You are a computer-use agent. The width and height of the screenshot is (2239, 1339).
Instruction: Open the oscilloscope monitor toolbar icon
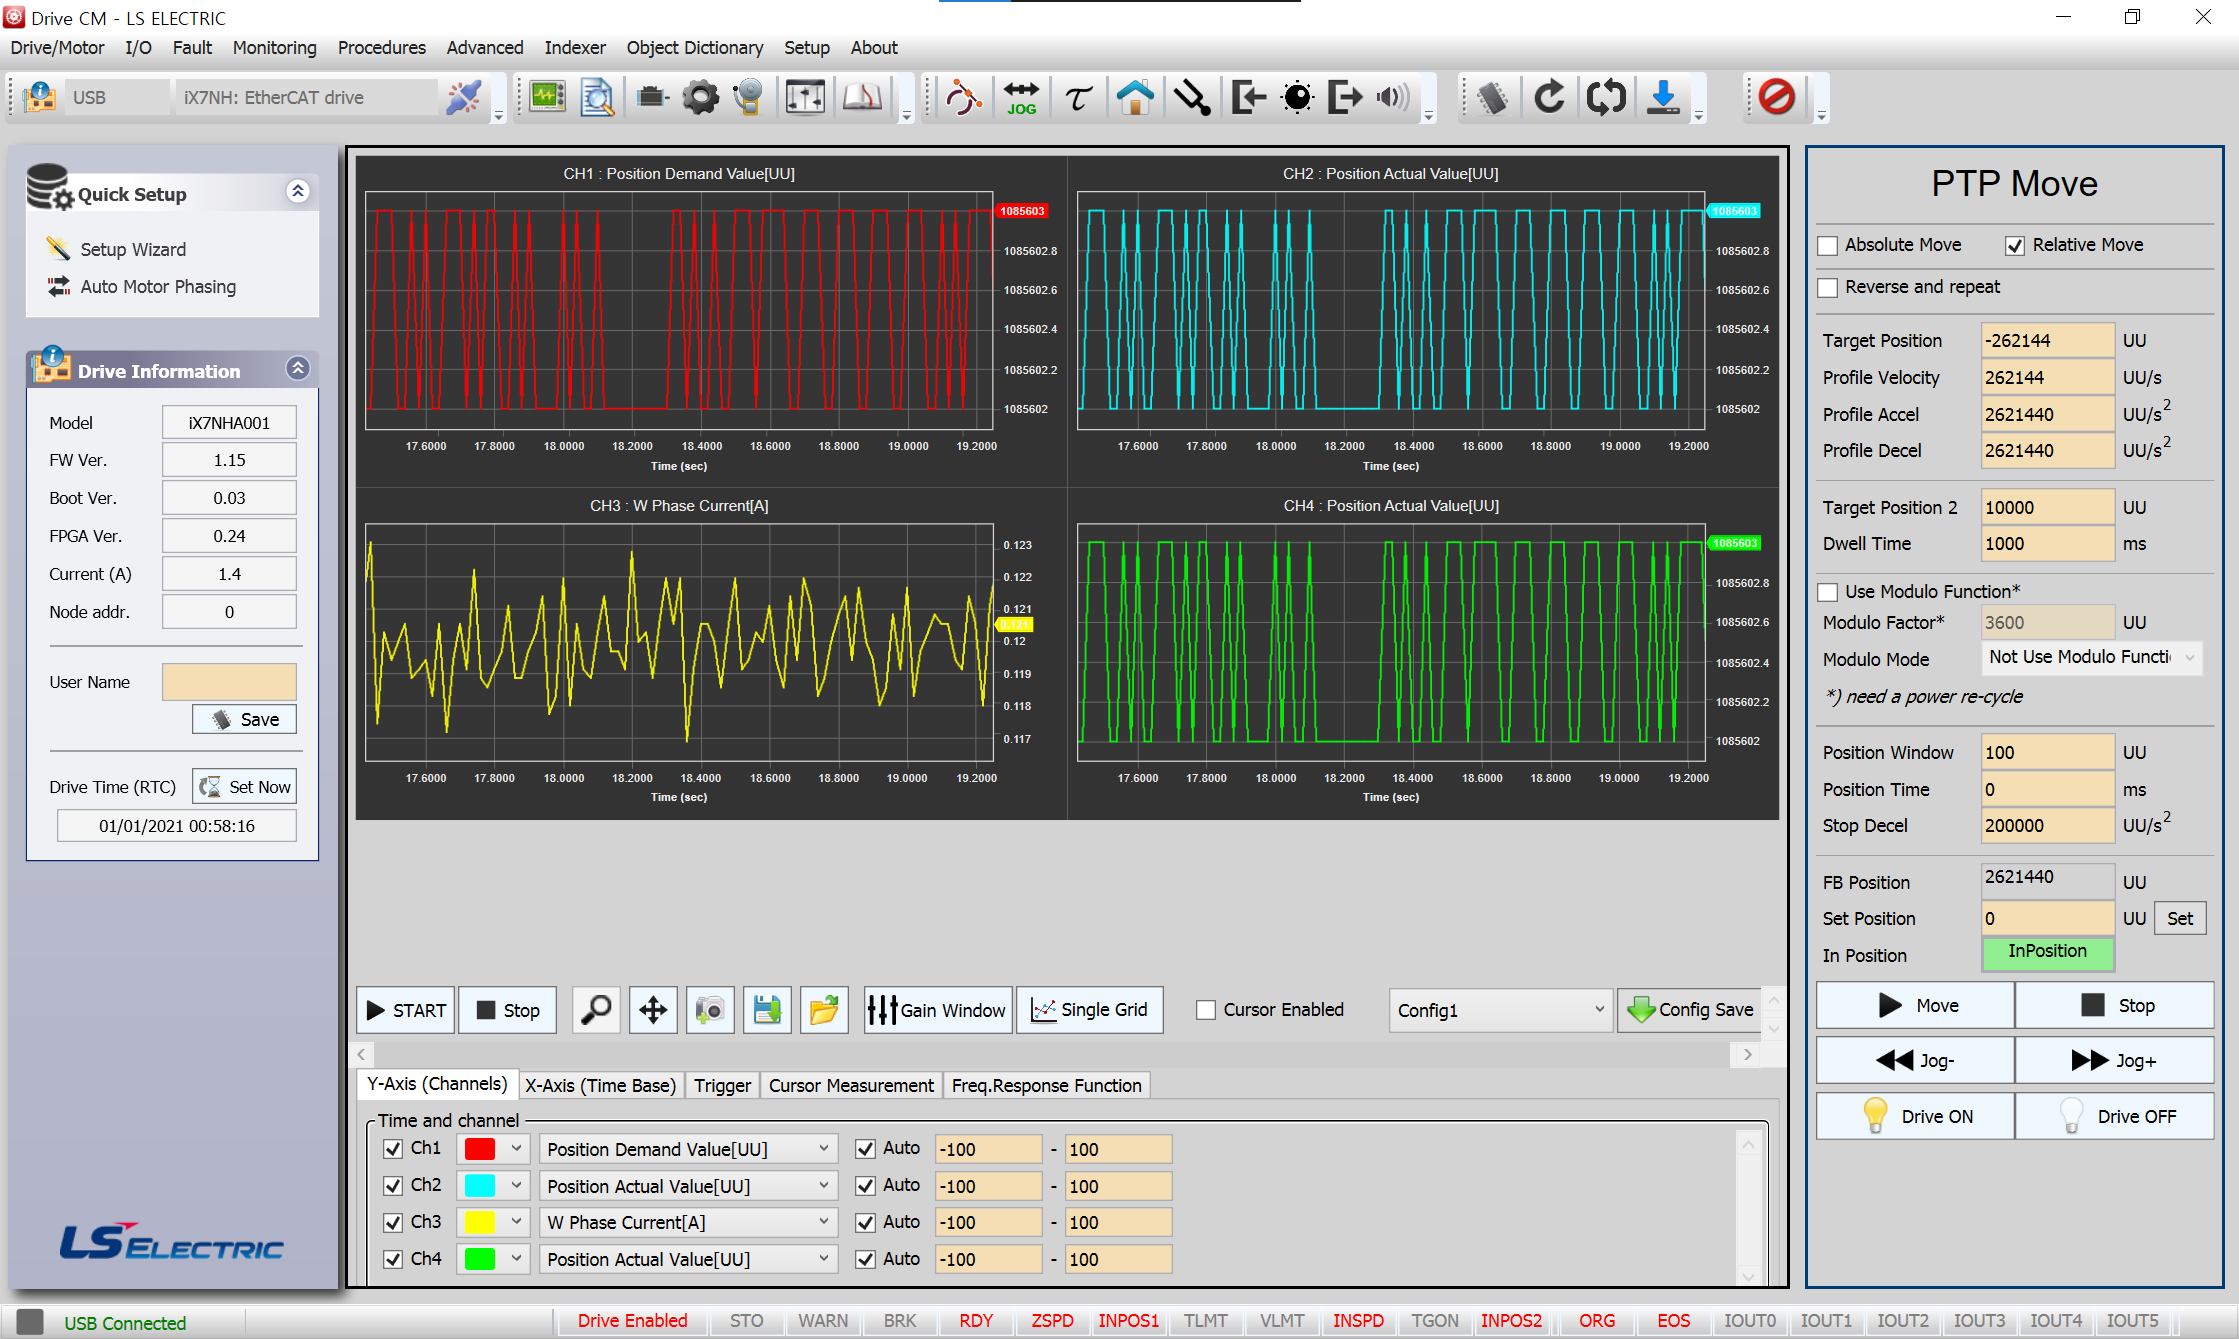click(x=547, y=97)
